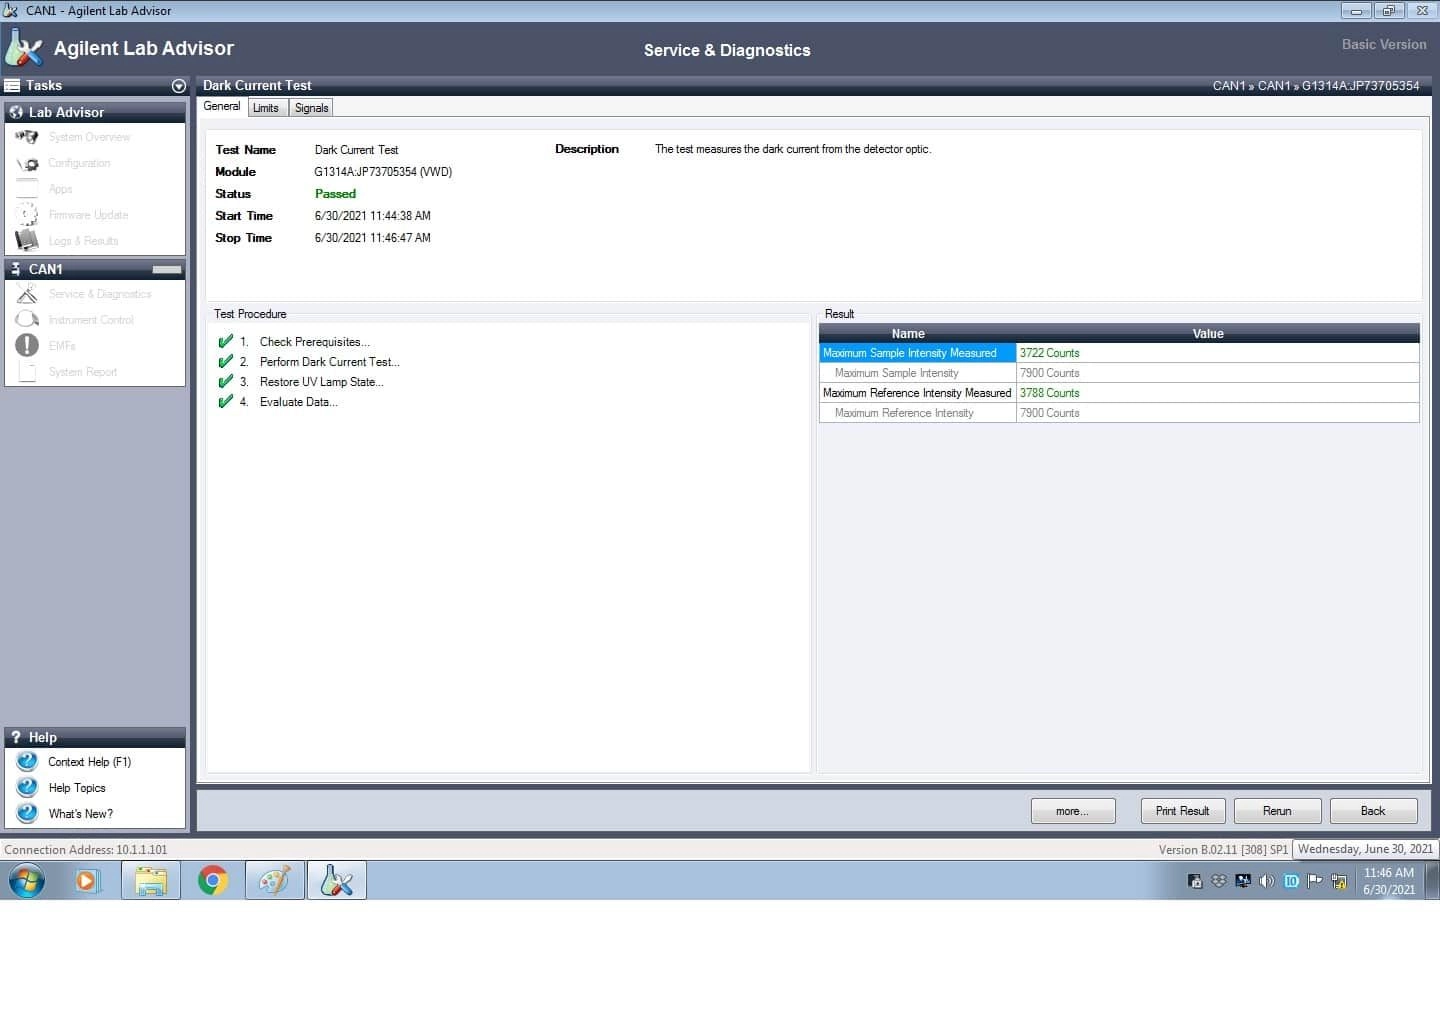Click the Firmware Update icon
Viewport: 1440px width, 1024px height.
click(27, 215)
